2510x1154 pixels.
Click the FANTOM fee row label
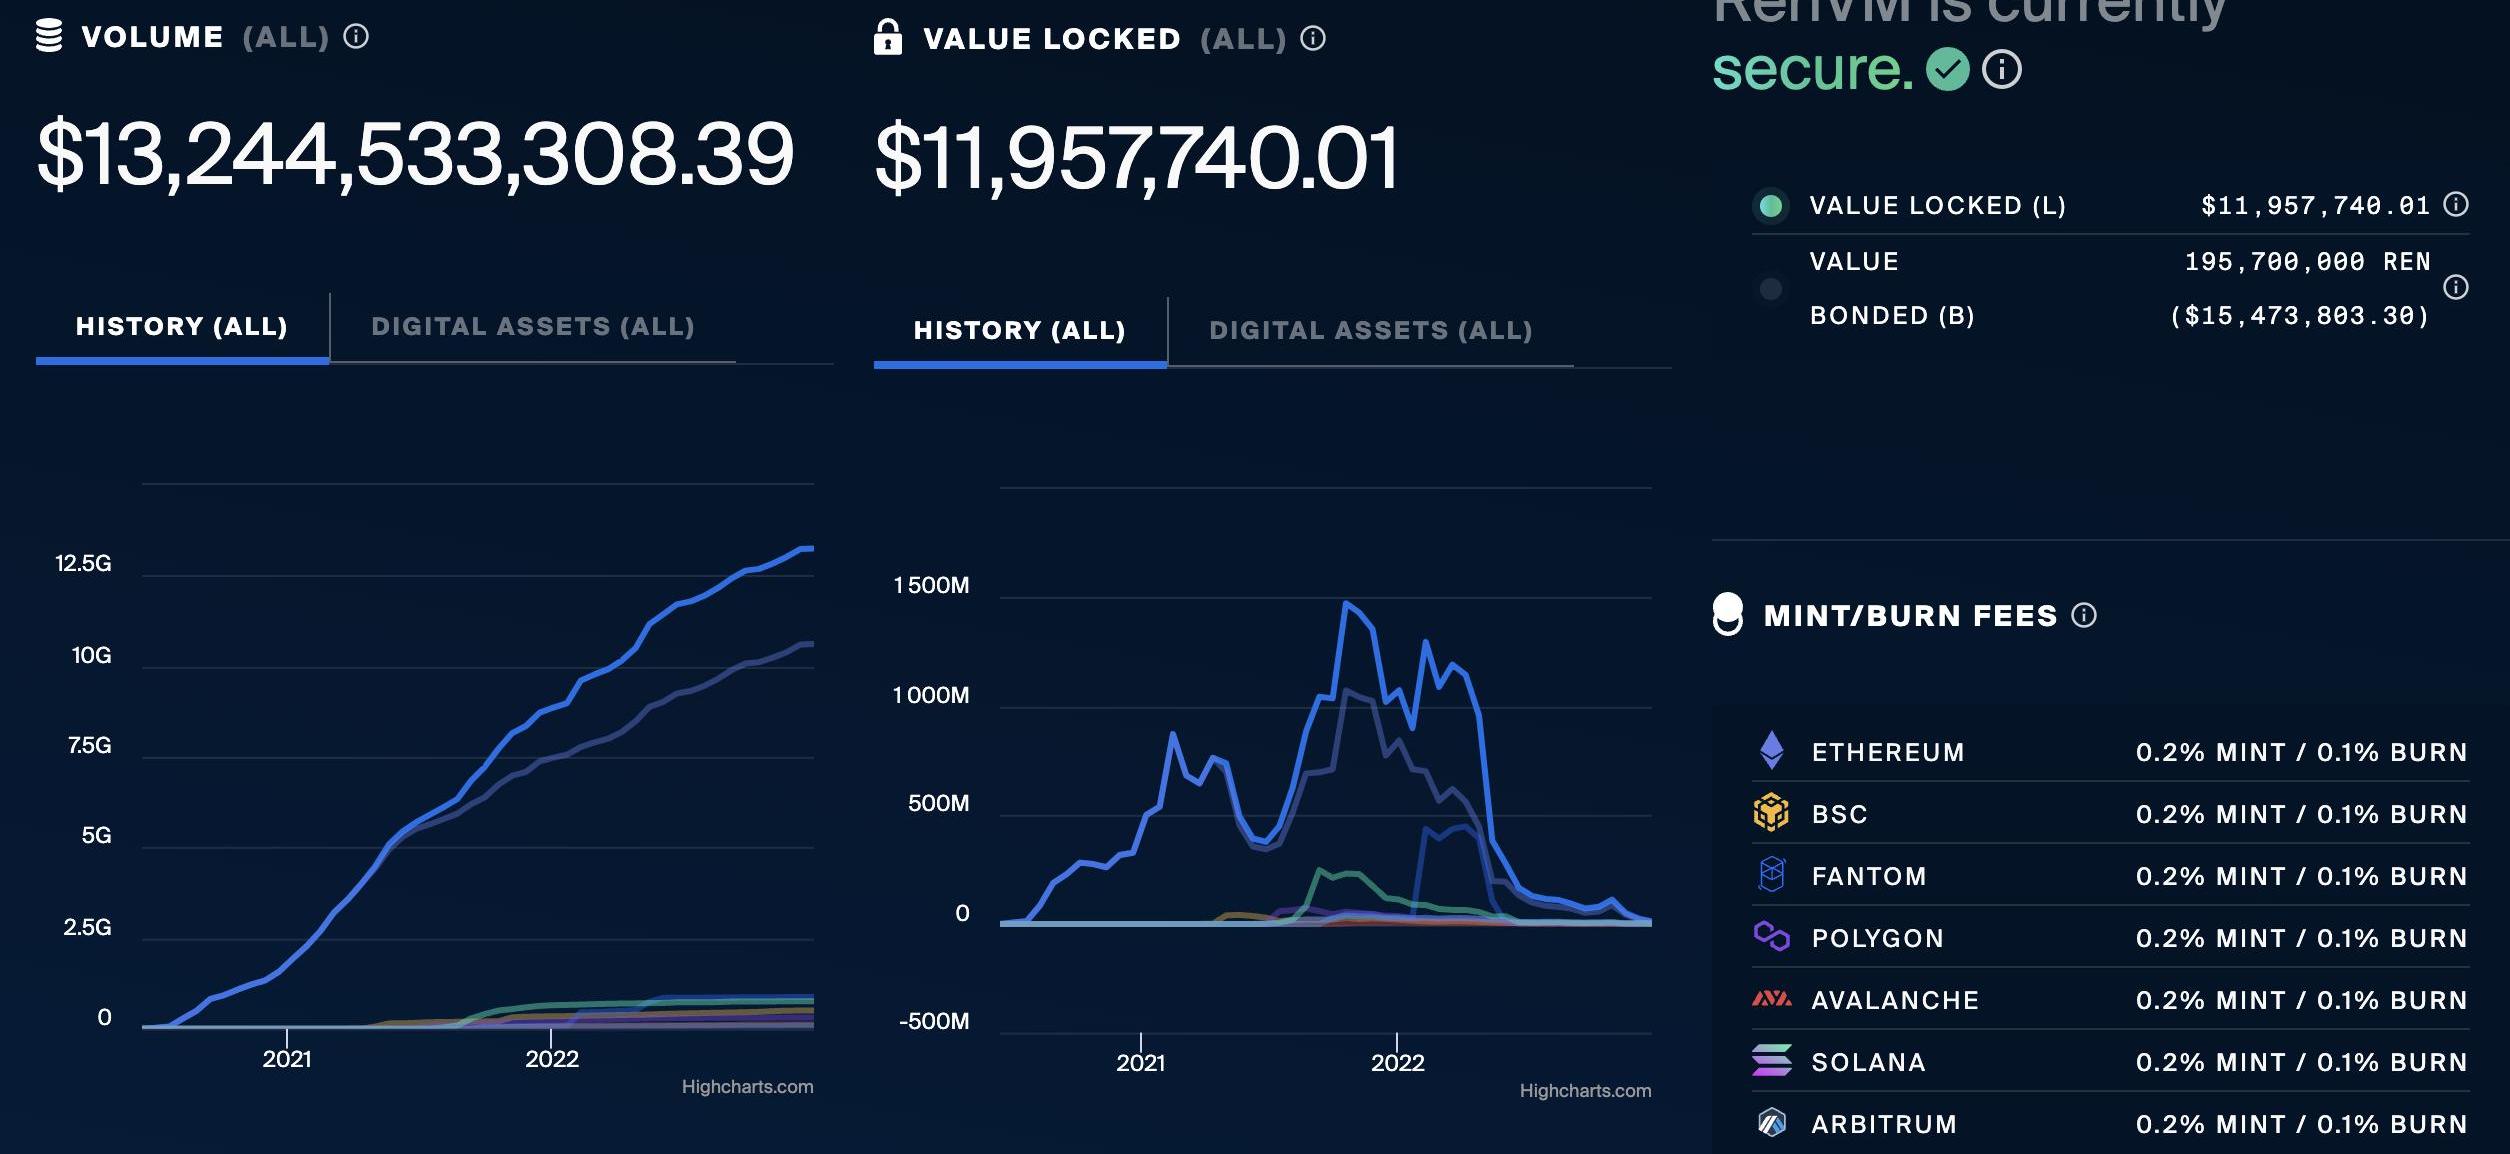coord(1869,876)
